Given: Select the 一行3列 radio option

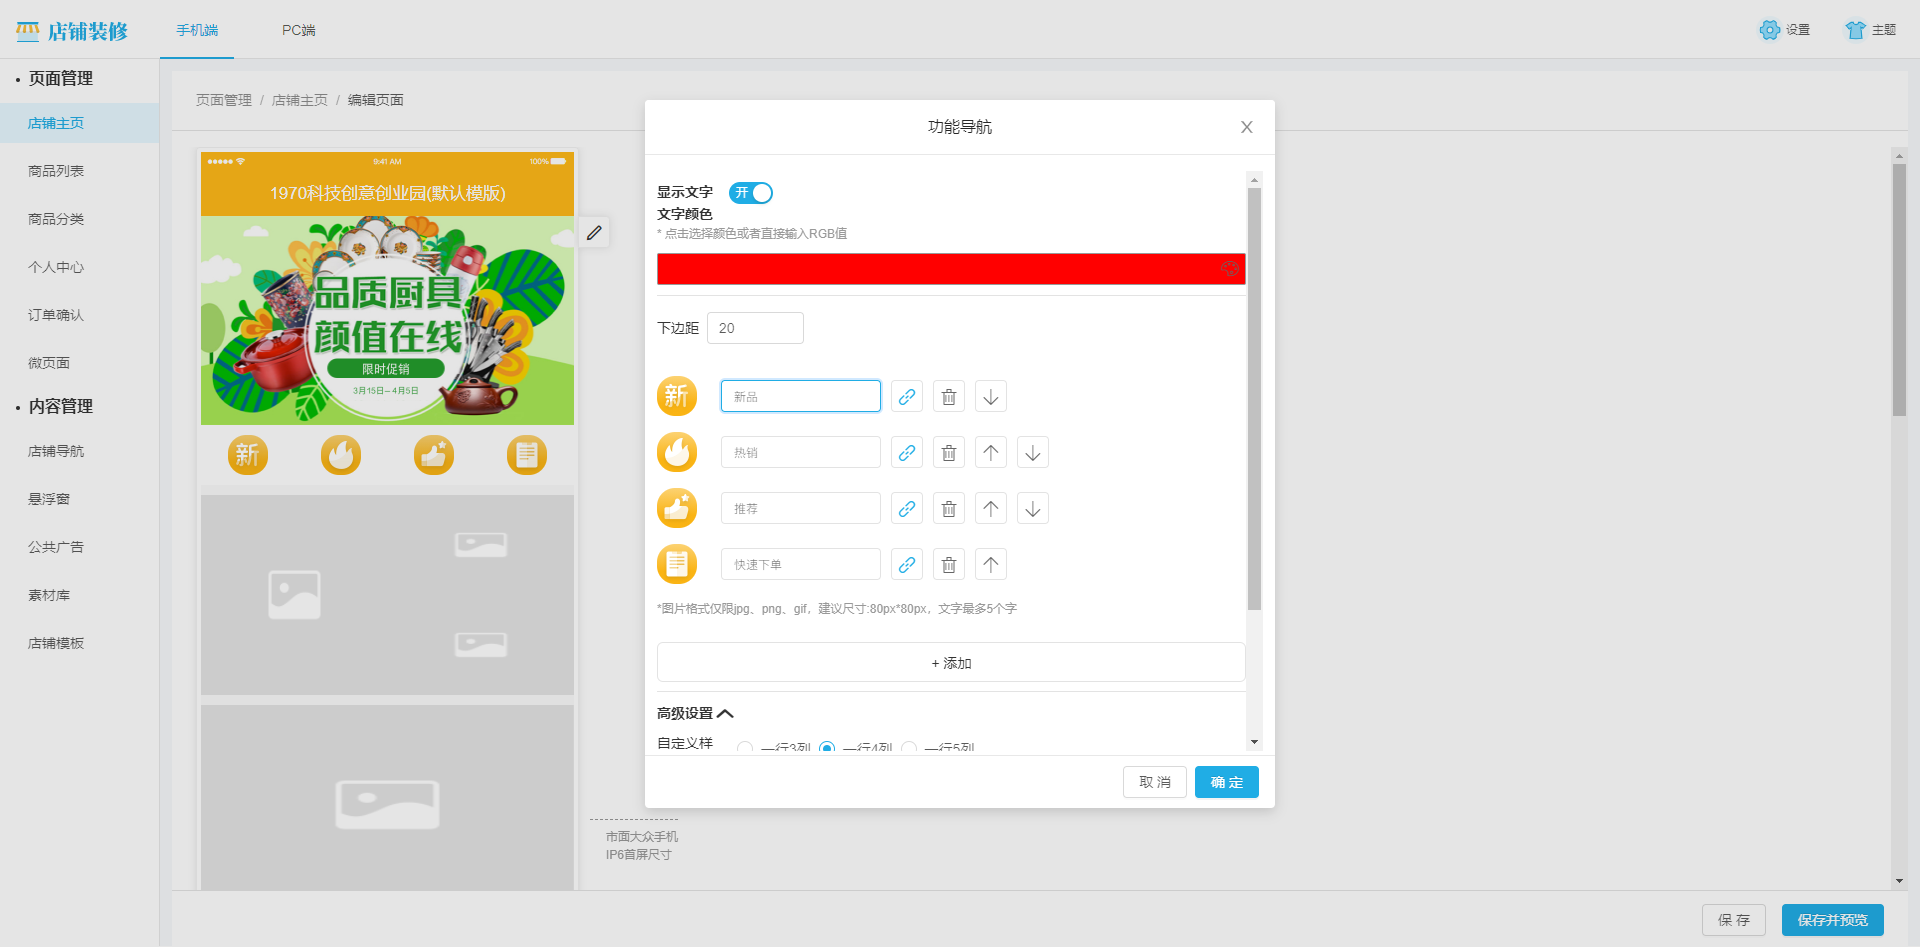Looking at the screenshot, I should pos(744,748).
